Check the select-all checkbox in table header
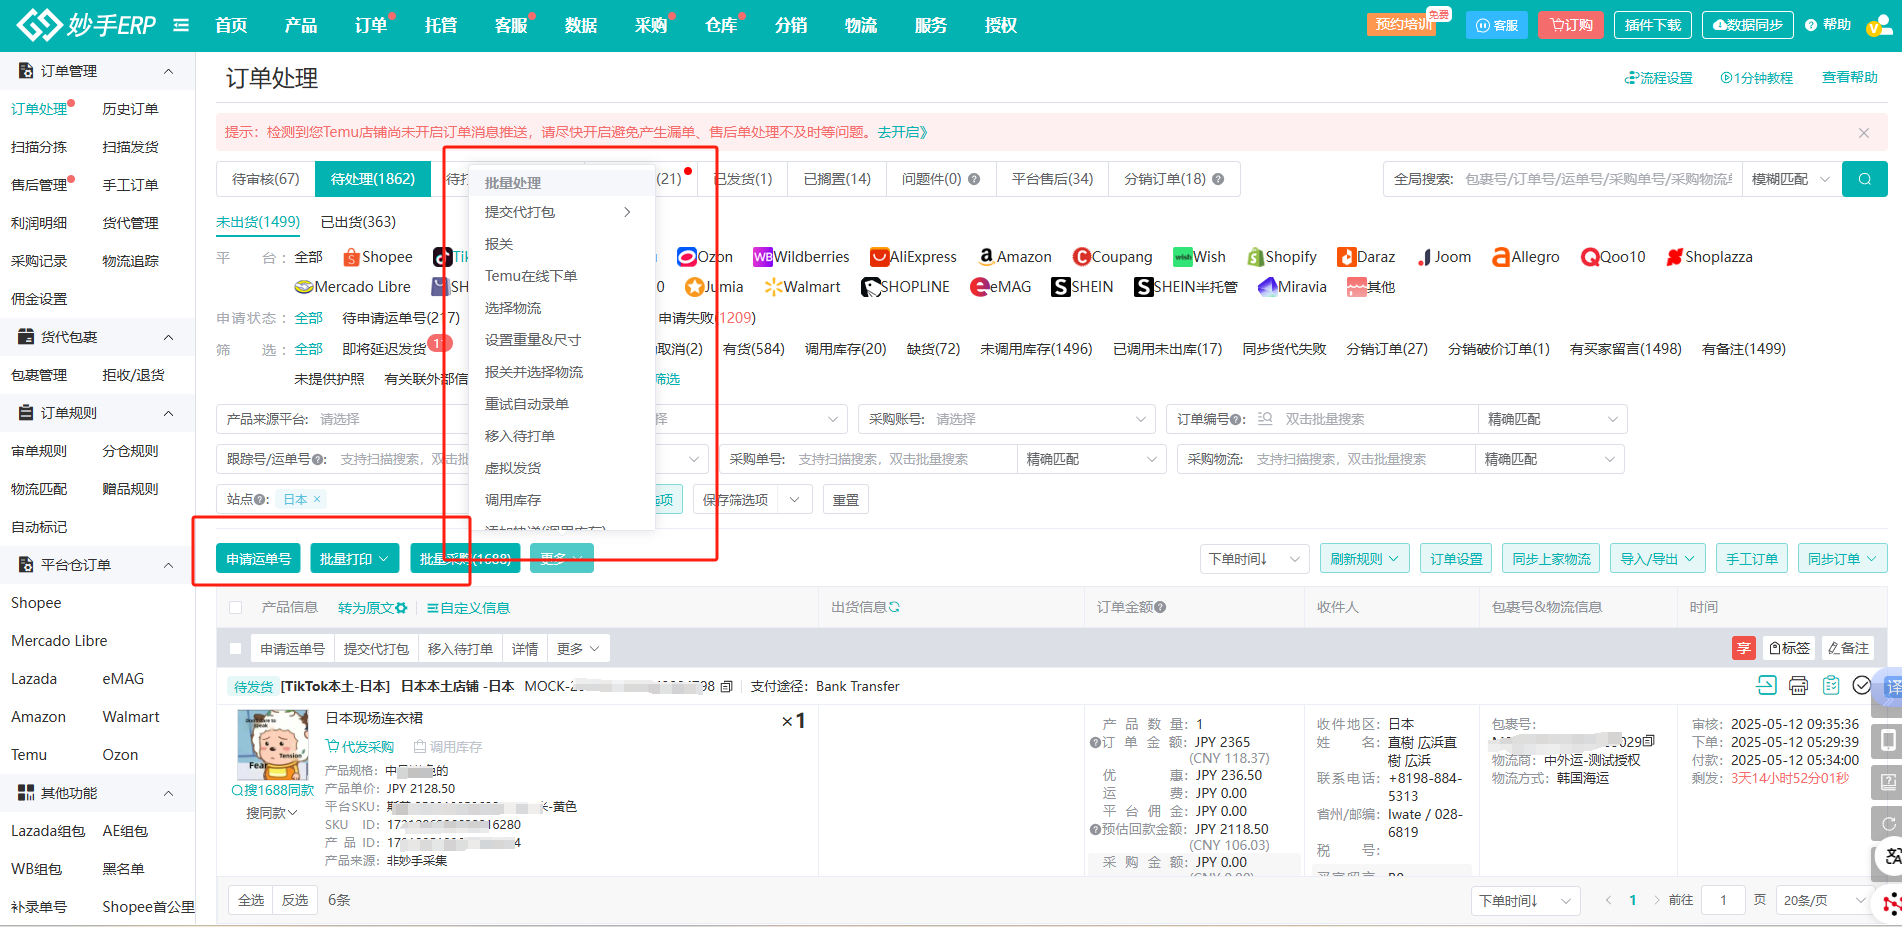 click(x=236, y=608)
